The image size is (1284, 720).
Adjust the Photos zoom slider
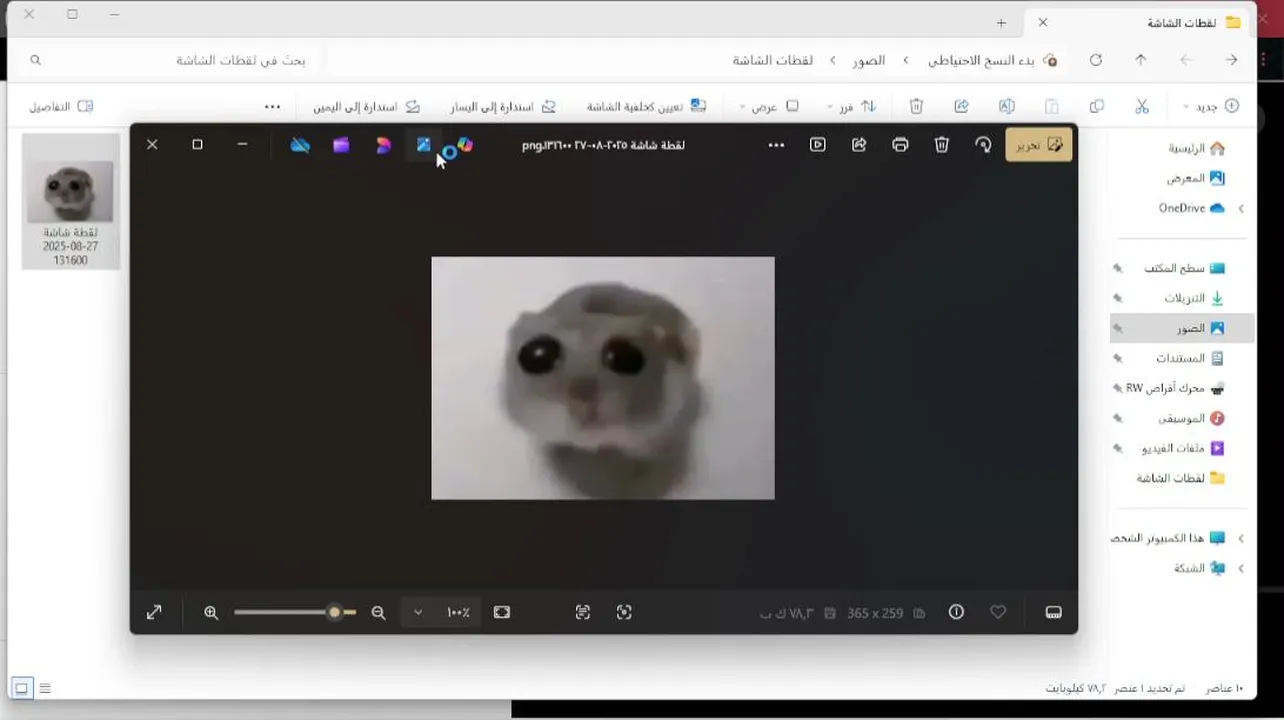pos(295,612)
